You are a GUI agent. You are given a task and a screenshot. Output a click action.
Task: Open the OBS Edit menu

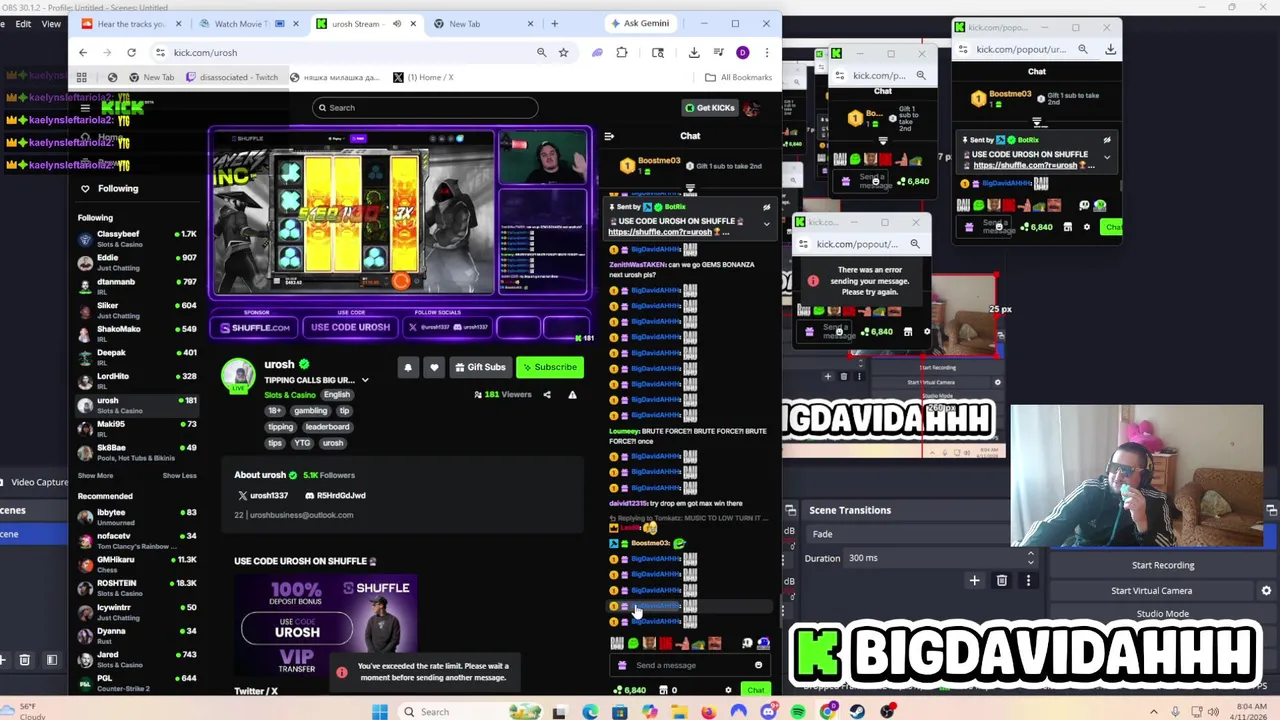[22, 23]
